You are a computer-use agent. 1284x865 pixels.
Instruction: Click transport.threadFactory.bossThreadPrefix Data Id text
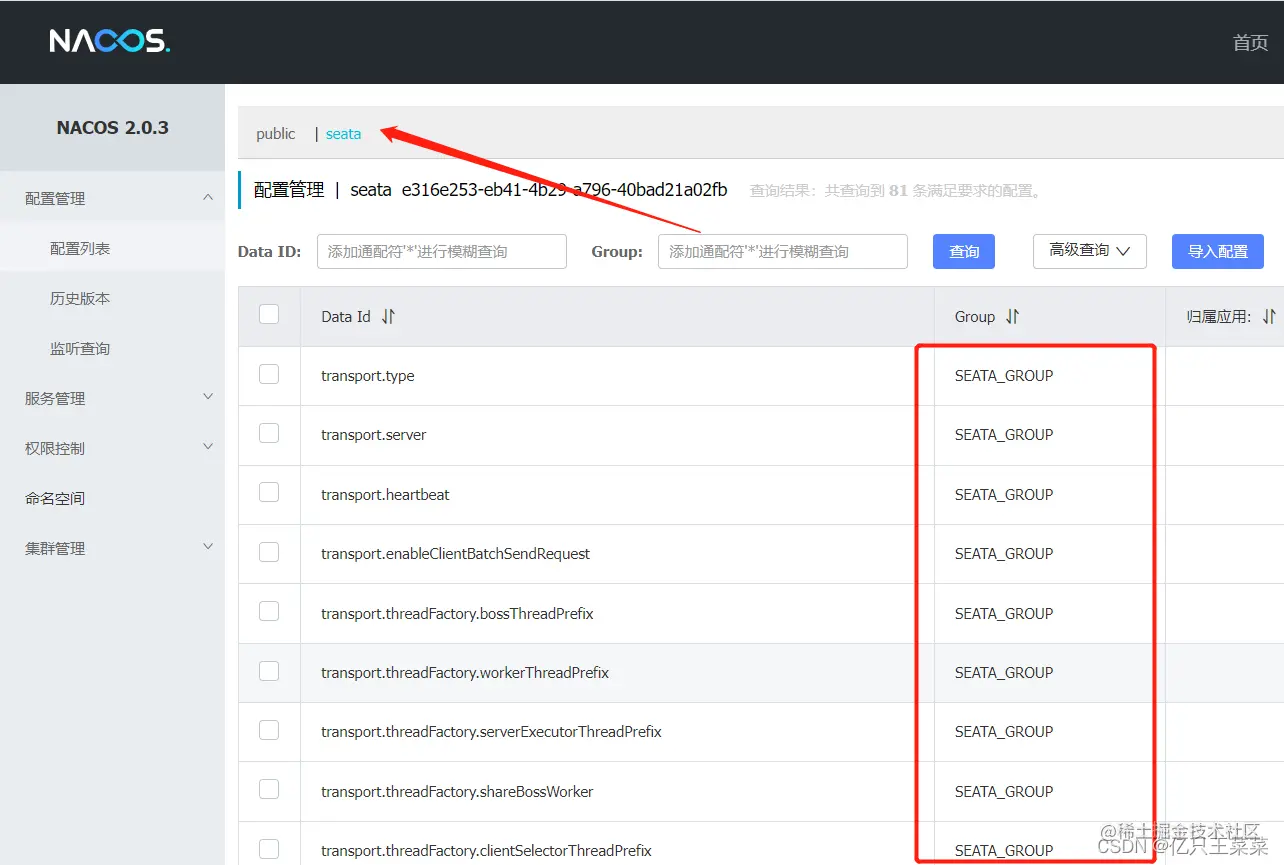coord(457,613)
